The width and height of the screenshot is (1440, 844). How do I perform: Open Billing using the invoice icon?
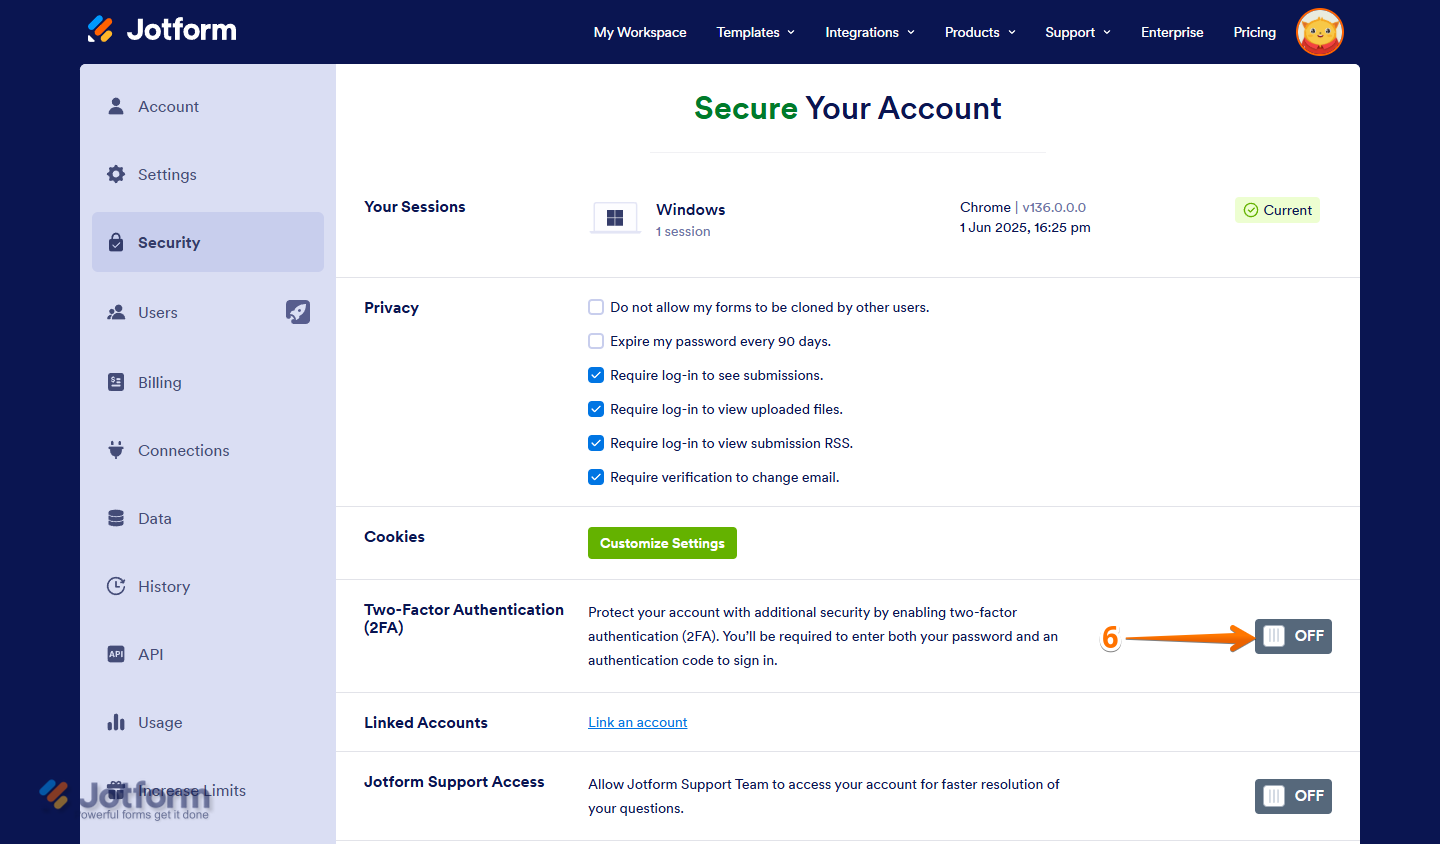pyautogui.click(x=116, y=382)
